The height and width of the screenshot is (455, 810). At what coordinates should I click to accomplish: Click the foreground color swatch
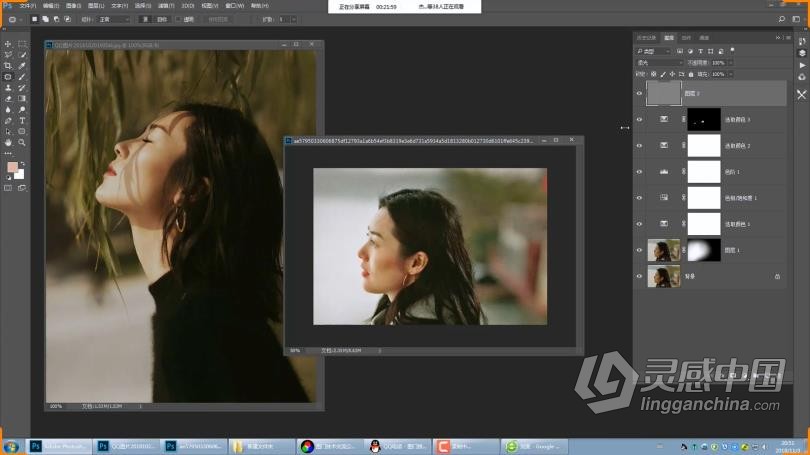(x=12, y=167)
